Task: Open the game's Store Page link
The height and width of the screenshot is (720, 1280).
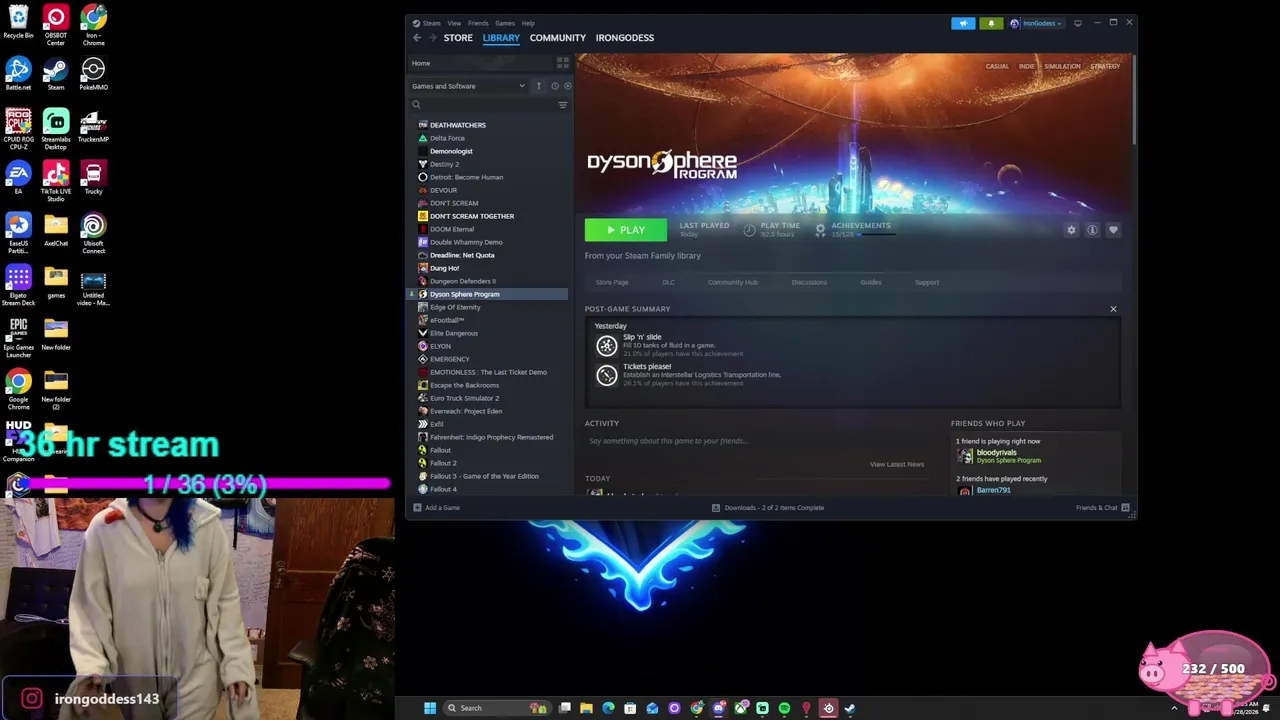Action: 612,282
